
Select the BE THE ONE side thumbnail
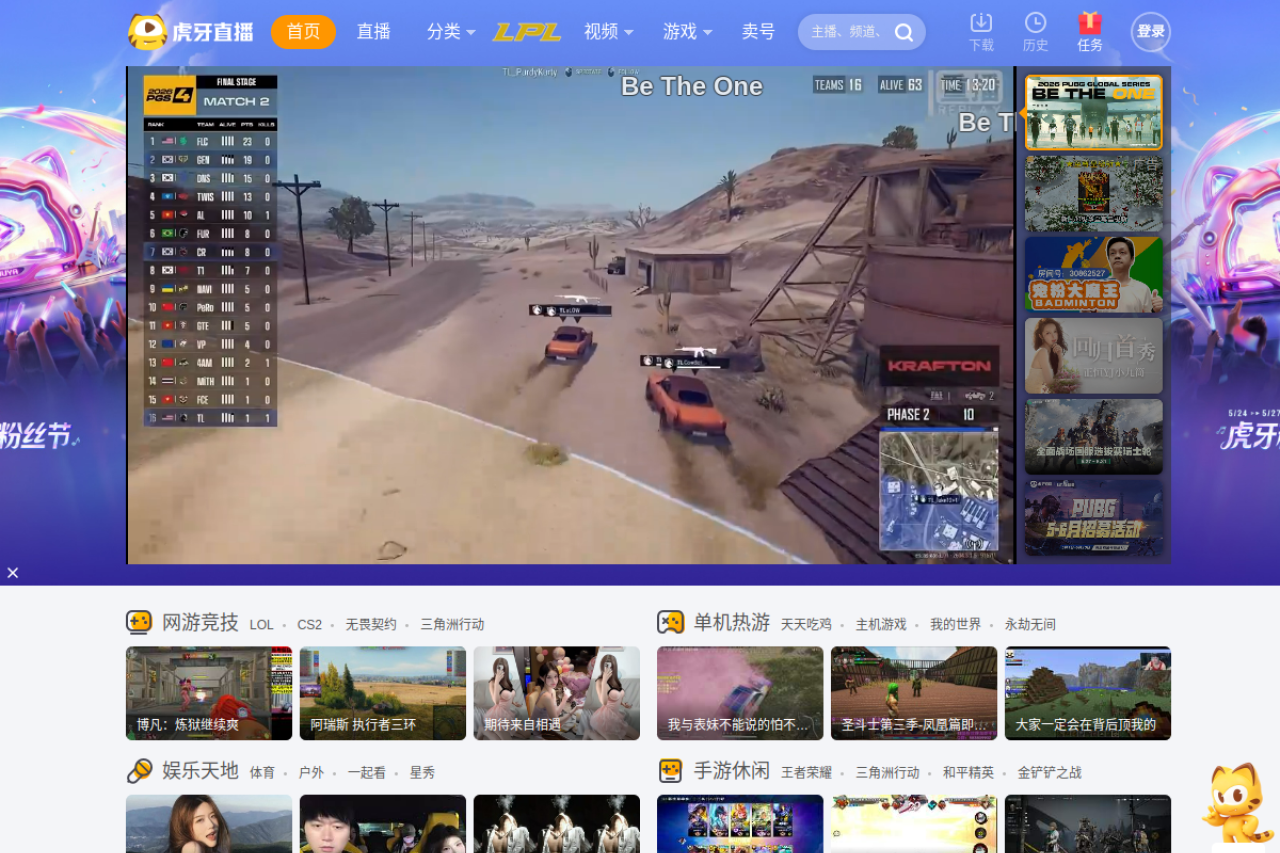click(1094, 112)
